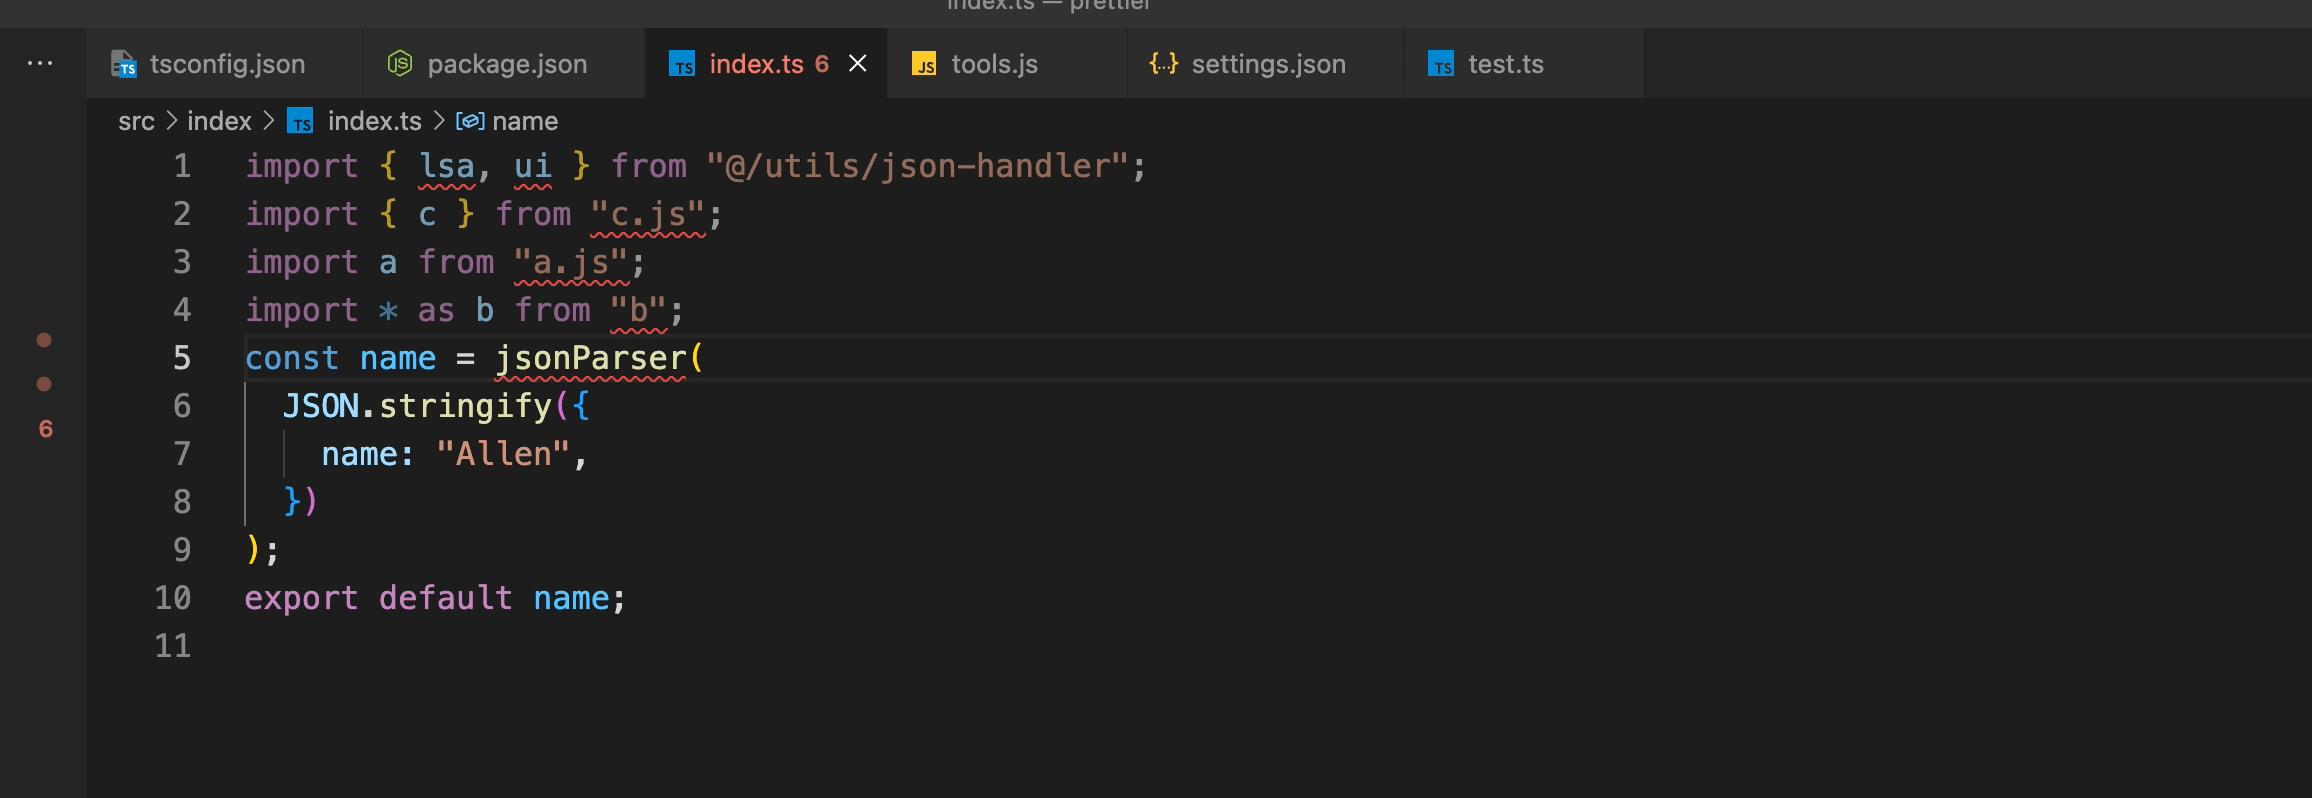Click the export keyword on line 10
Screen dimensions: 2312x798
pyautogui.click(x=301, y=598)
